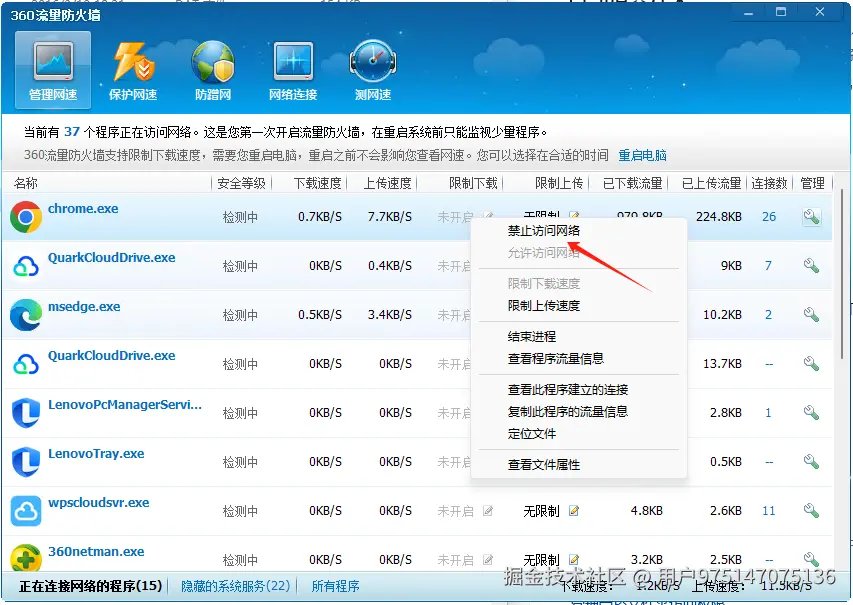Edit download limit pencil for wpscloudsvr.exe

coord(488,511)
